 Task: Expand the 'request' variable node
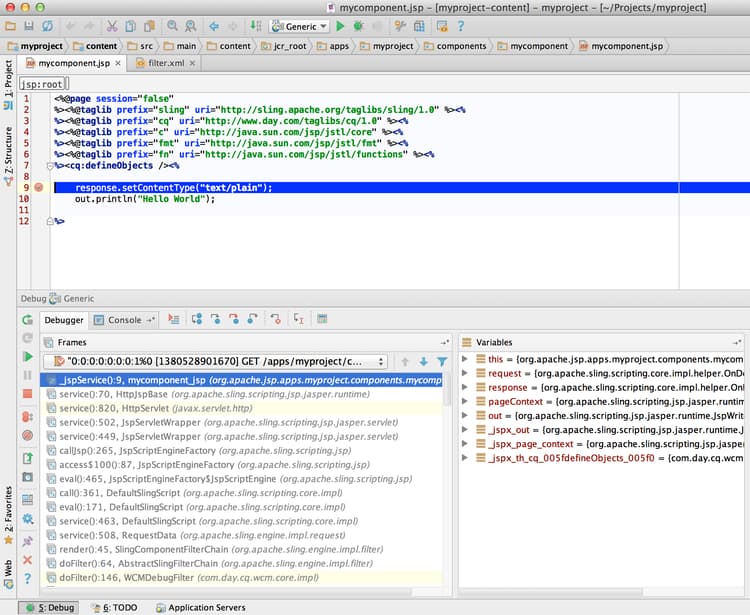465,372
